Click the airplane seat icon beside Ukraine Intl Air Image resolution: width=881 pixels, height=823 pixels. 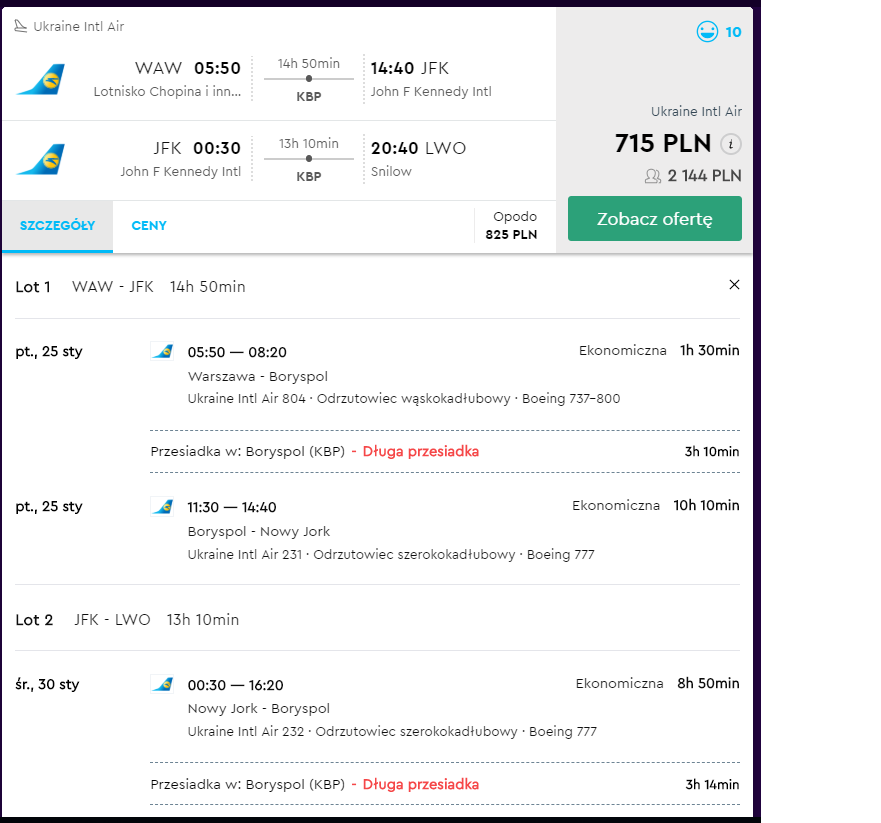point(21,26)
